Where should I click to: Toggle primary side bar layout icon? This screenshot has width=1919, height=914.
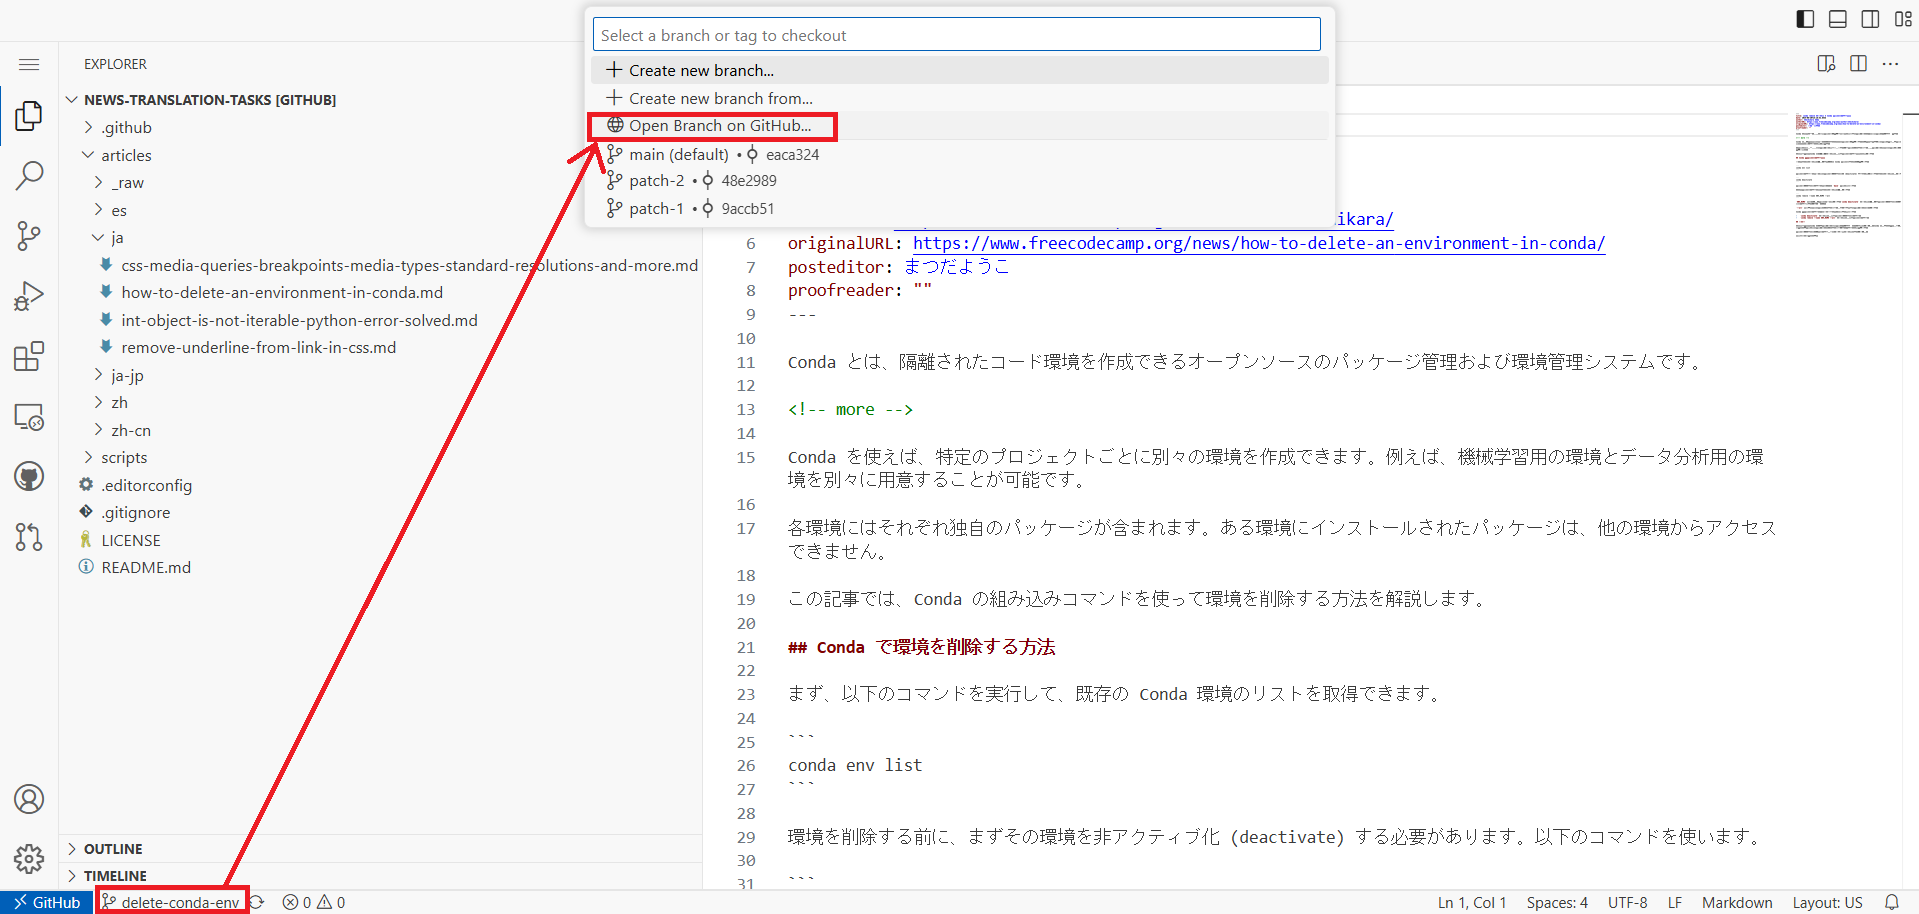coord(1805,19)
